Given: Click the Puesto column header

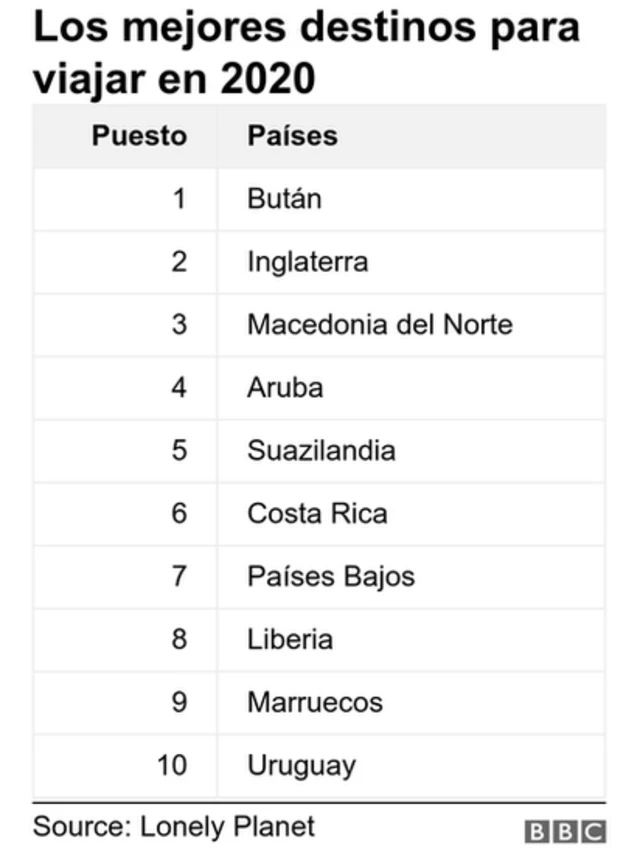Looking at the screenshot, I should coord(139,136).
